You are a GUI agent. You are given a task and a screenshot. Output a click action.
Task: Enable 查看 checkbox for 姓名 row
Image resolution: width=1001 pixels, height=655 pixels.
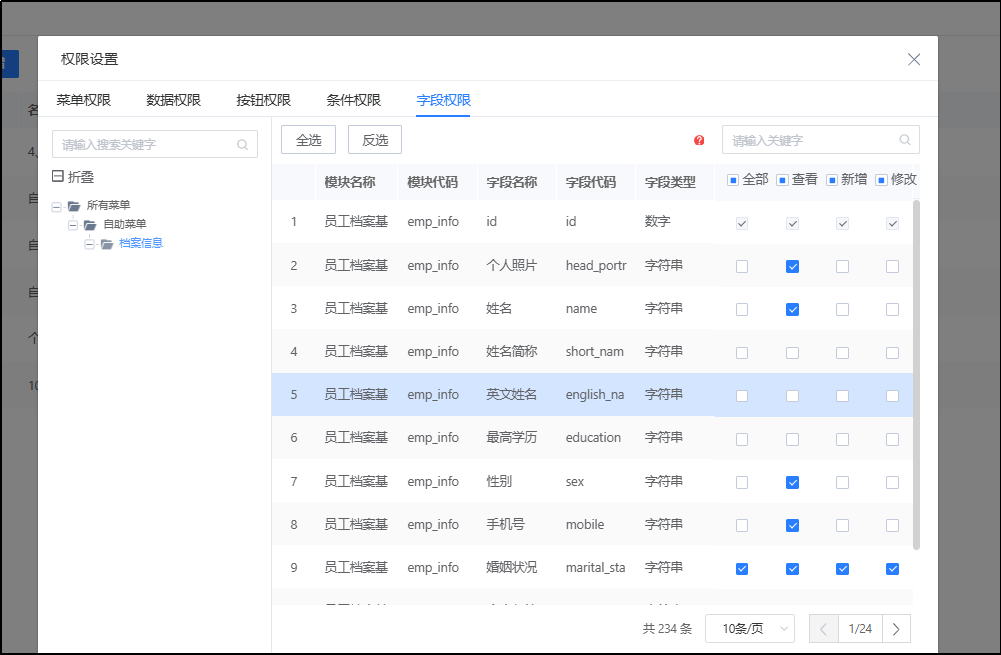click(x=792, y=309)
